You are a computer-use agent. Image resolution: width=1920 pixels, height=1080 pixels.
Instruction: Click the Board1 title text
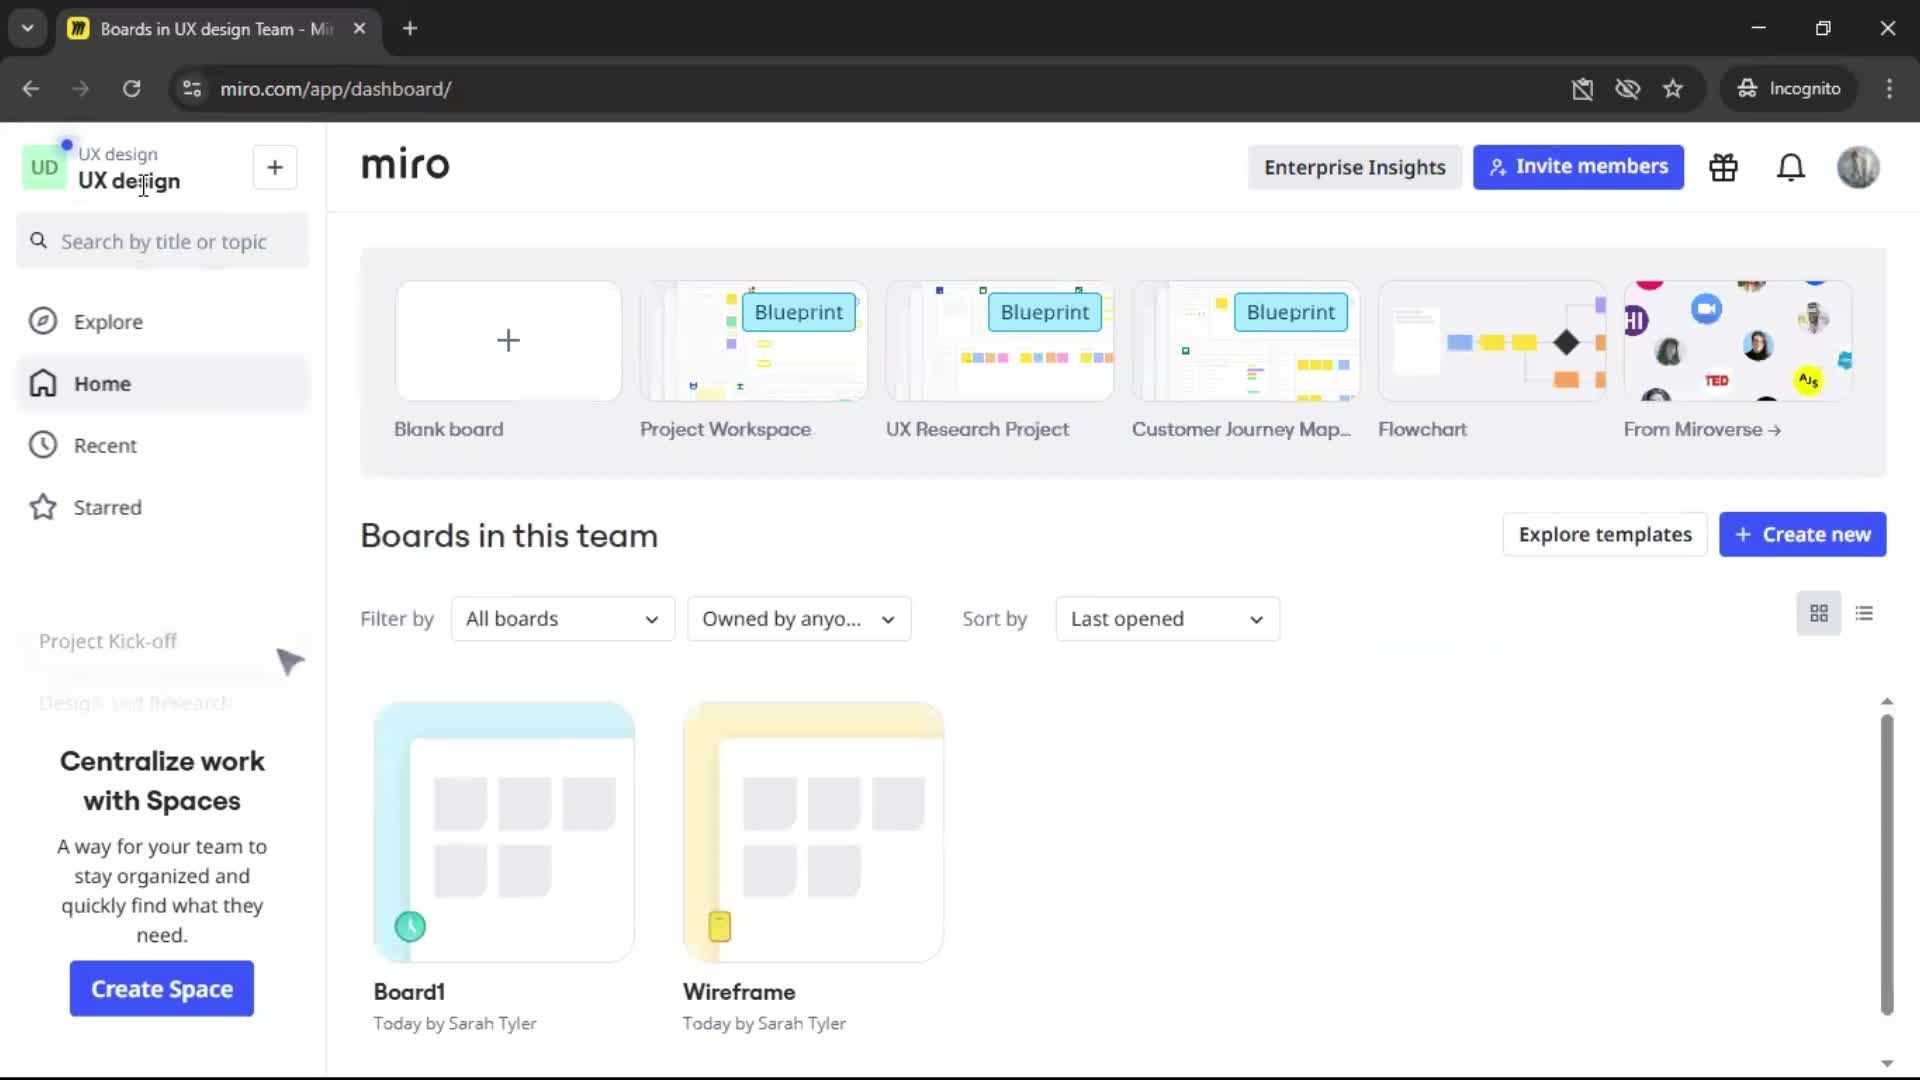coord(409,992)
